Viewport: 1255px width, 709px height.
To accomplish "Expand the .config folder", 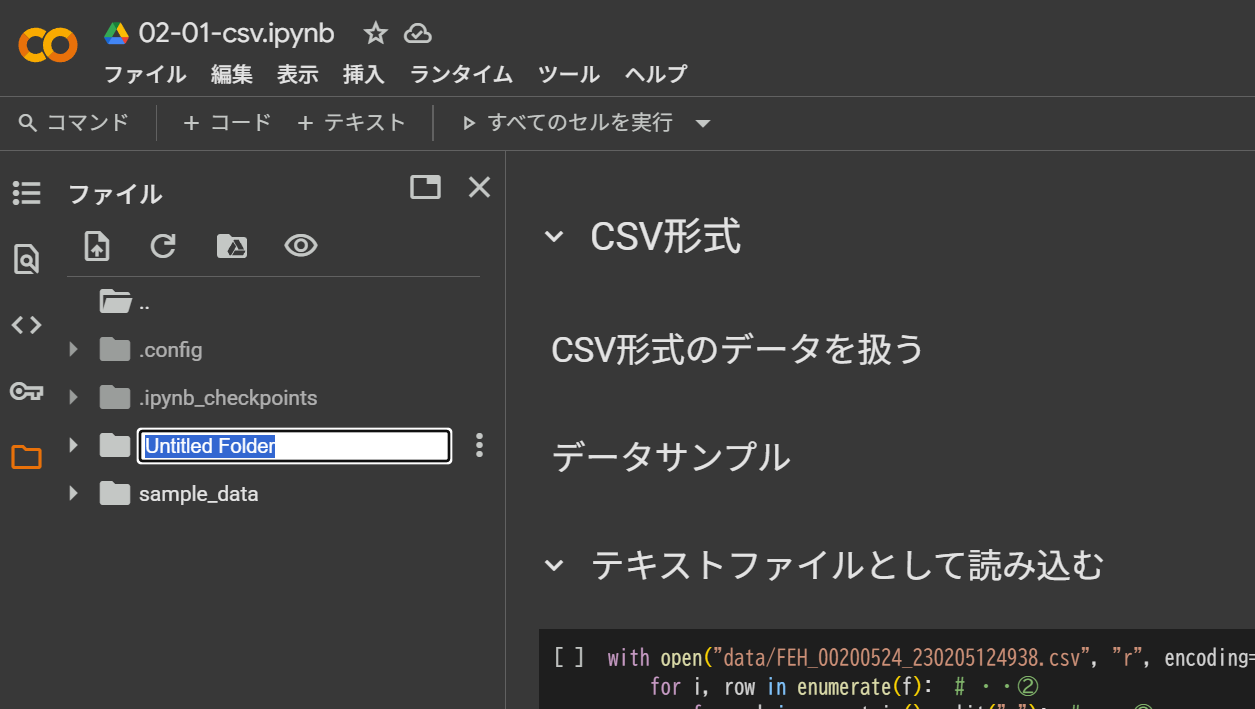I will tap(73, 350).
